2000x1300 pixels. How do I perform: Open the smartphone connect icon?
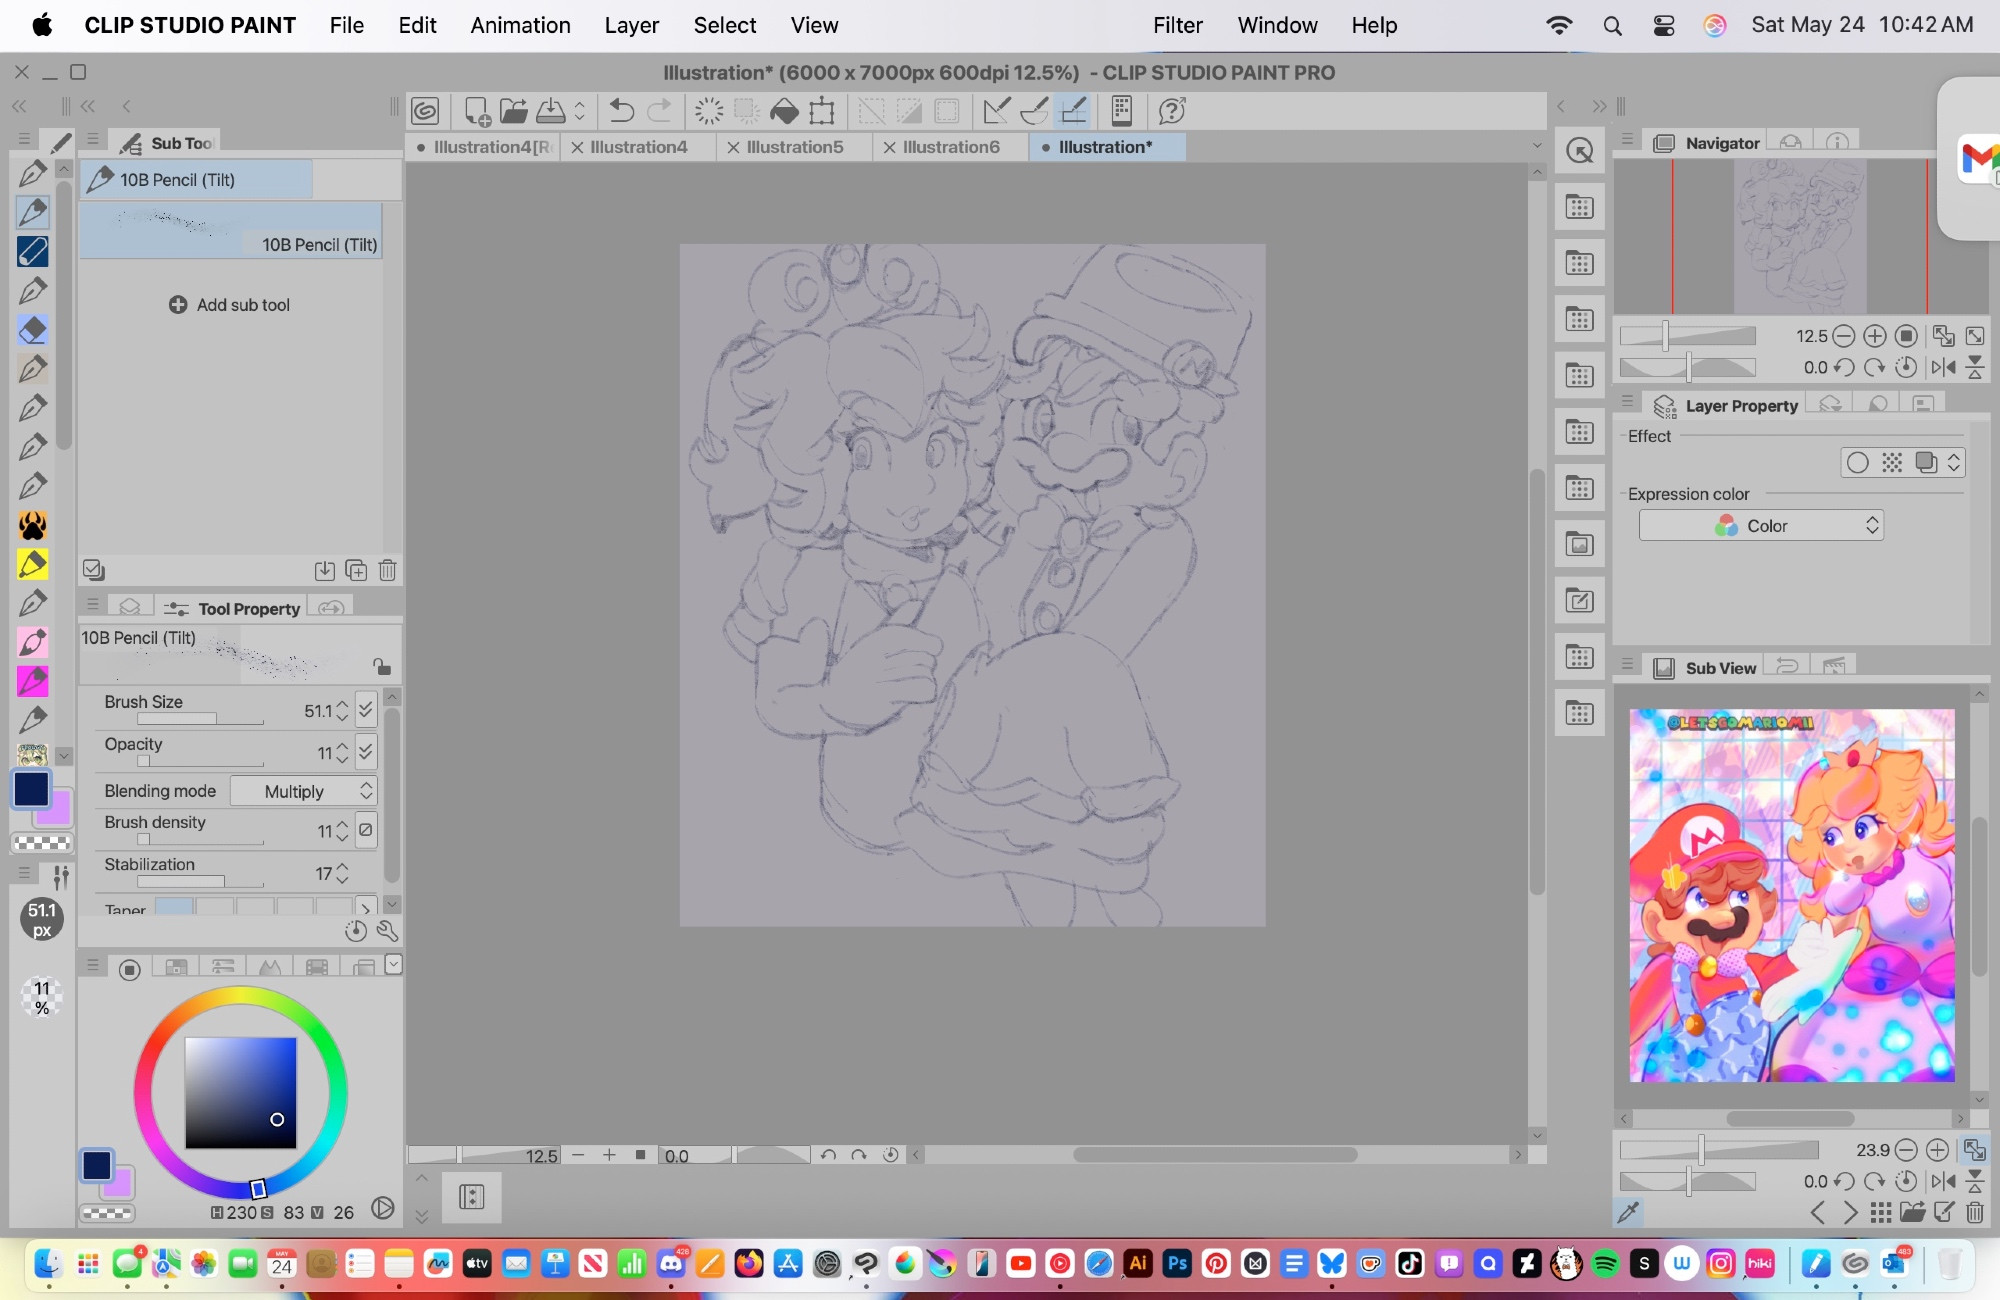click(x=1122, y=111)
